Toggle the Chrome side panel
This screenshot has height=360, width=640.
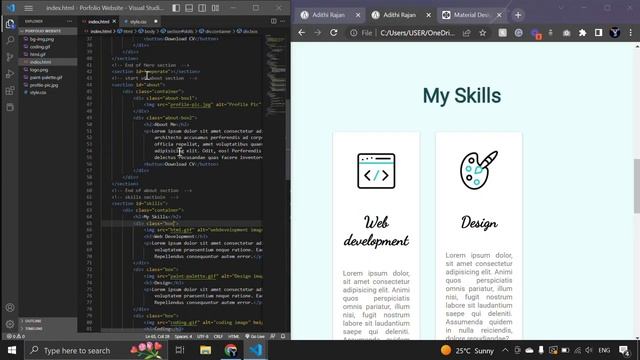pyautogui.click(x=598, y=33)
